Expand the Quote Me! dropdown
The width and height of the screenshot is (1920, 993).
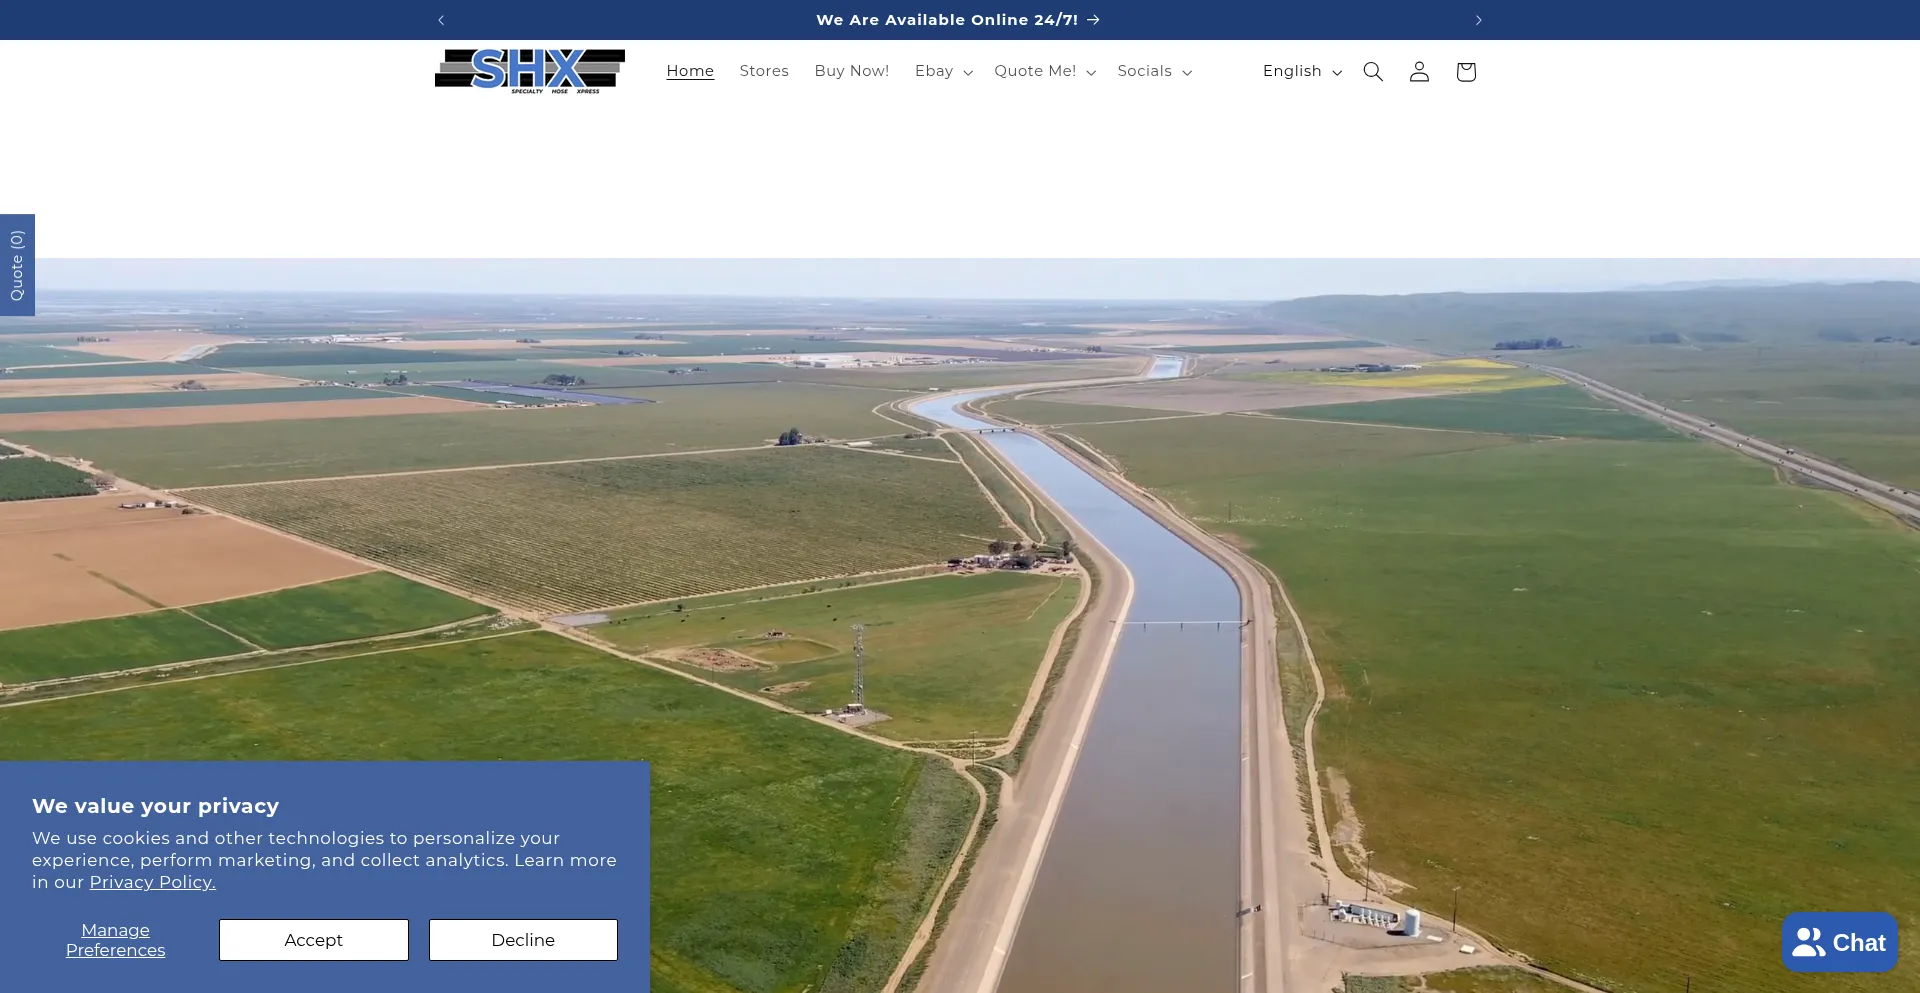click(1044, 71)
